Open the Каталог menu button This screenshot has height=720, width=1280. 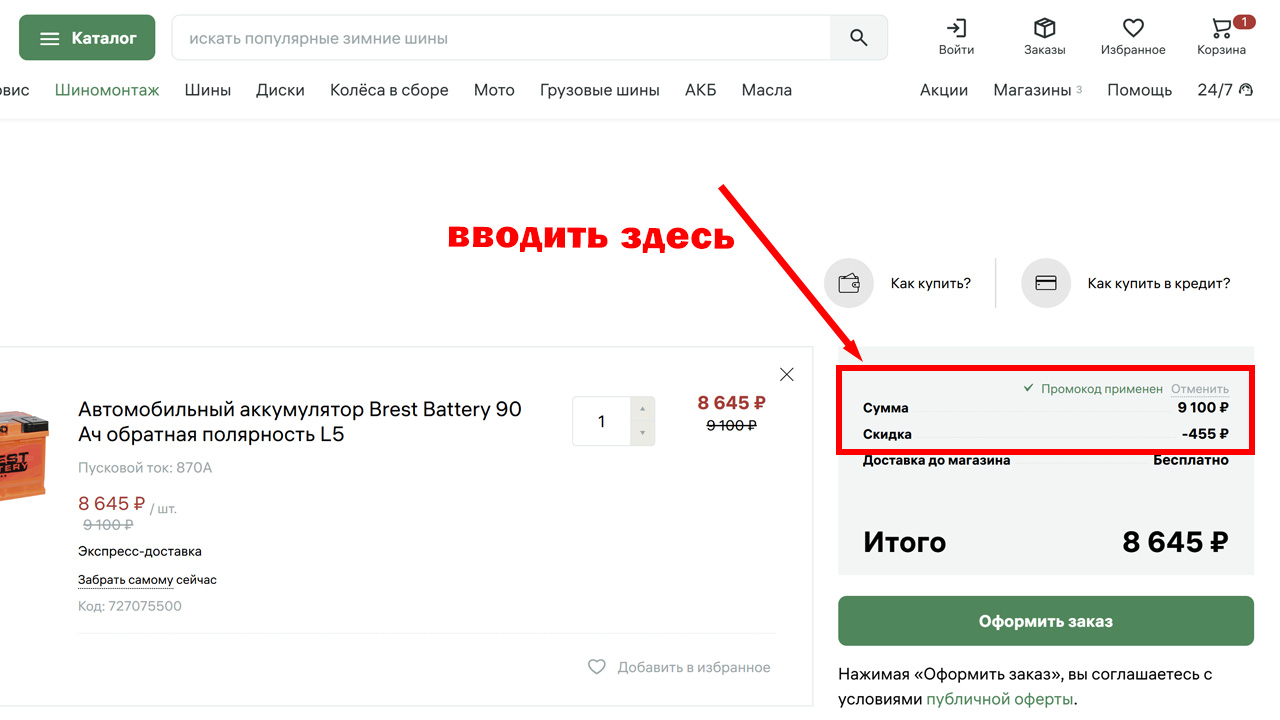[x=87, y=38]
